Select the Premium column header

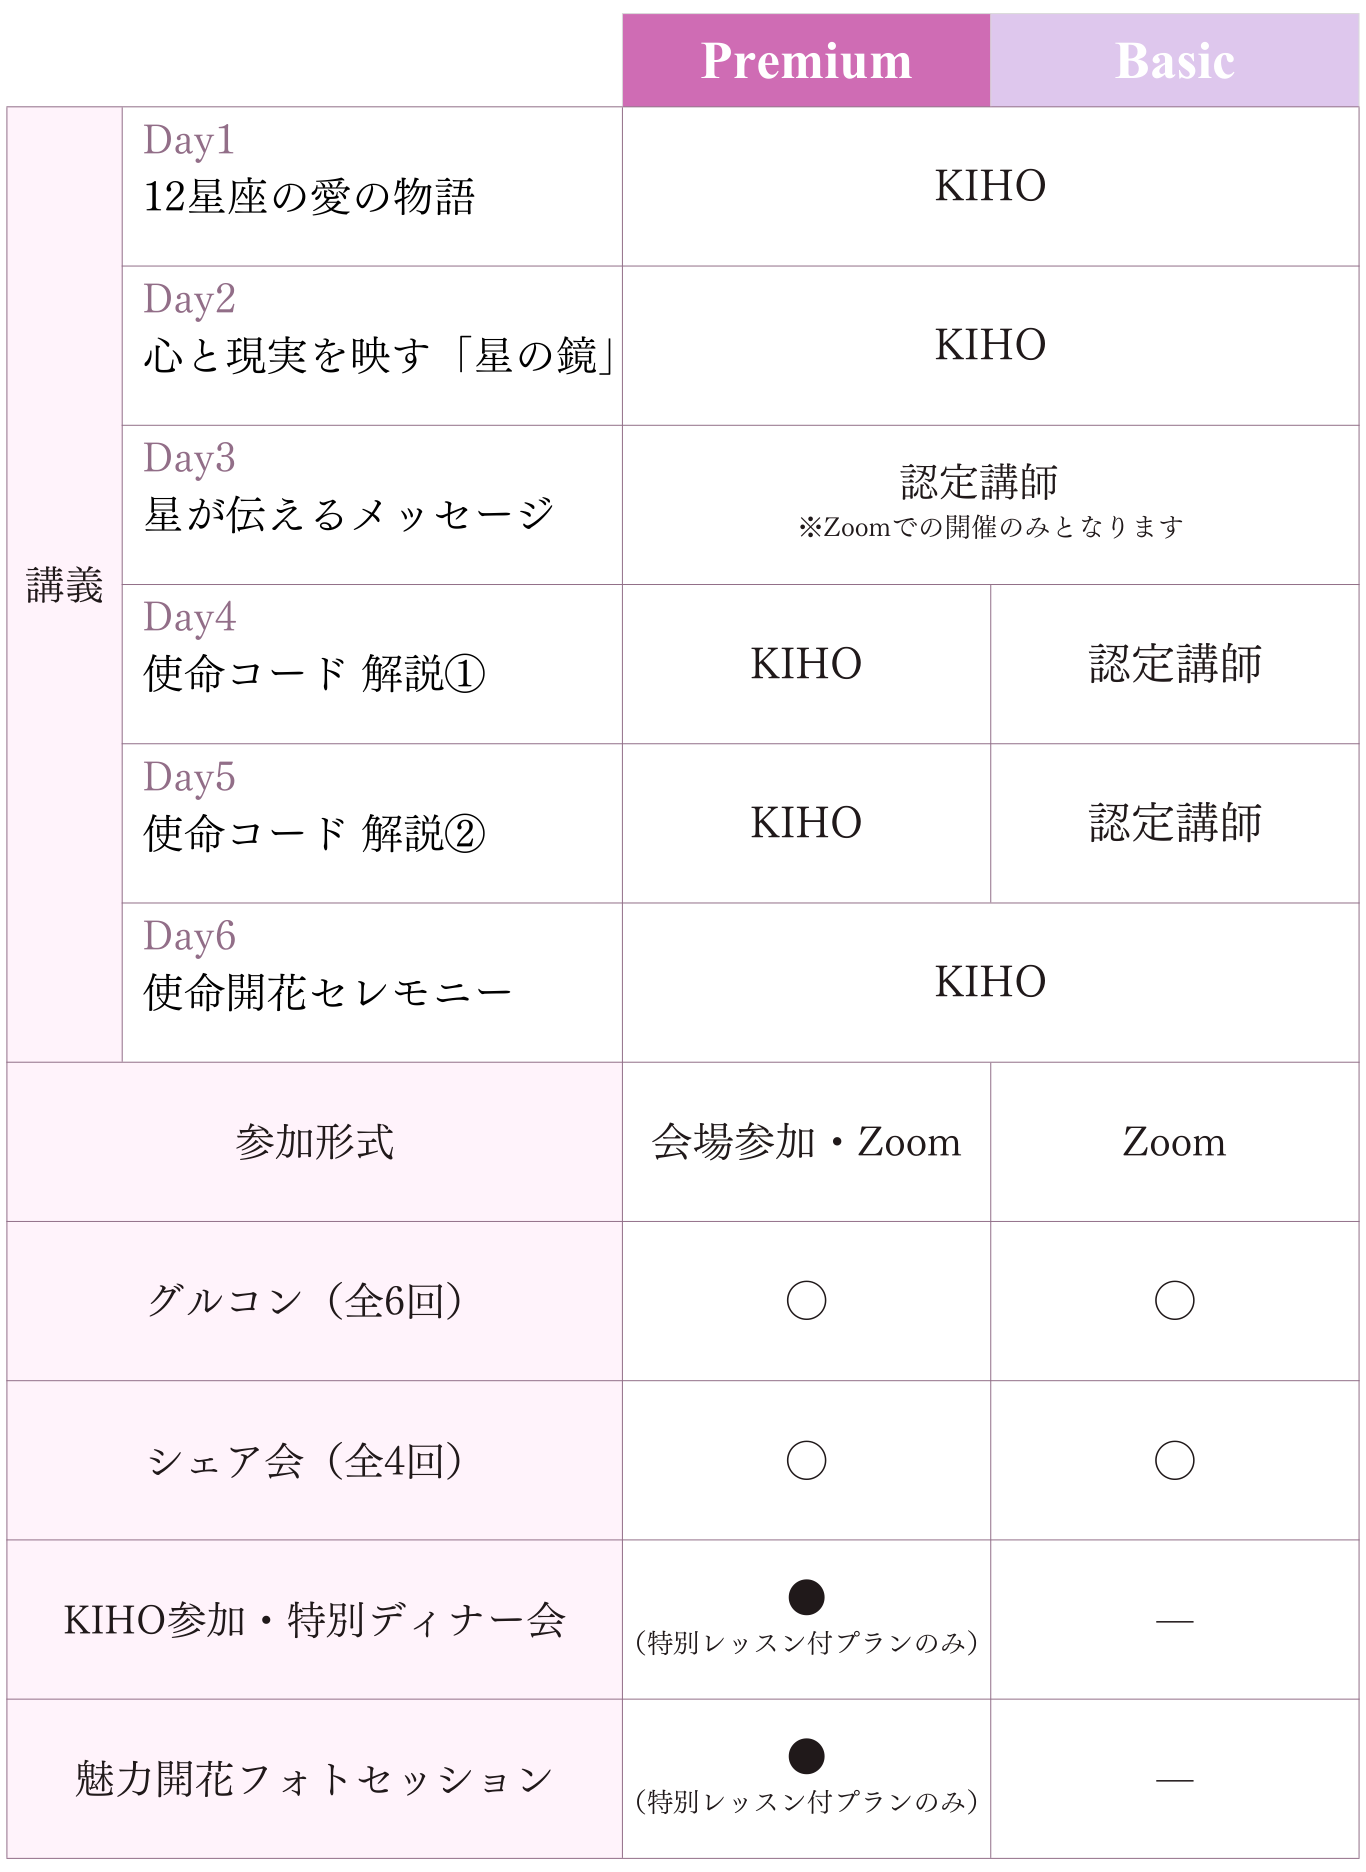pos(806,61)
